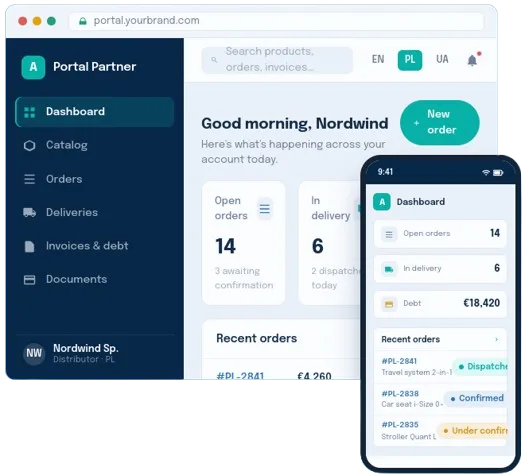Switch language to EN
525x475 pixels.
click(x=378, y=60)
